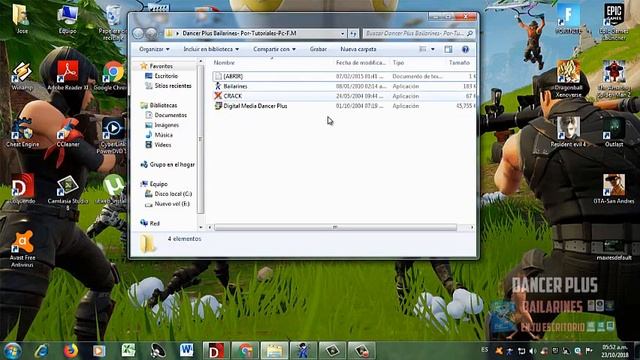Open the Equipo desktop icon

(x=68, y=19)
